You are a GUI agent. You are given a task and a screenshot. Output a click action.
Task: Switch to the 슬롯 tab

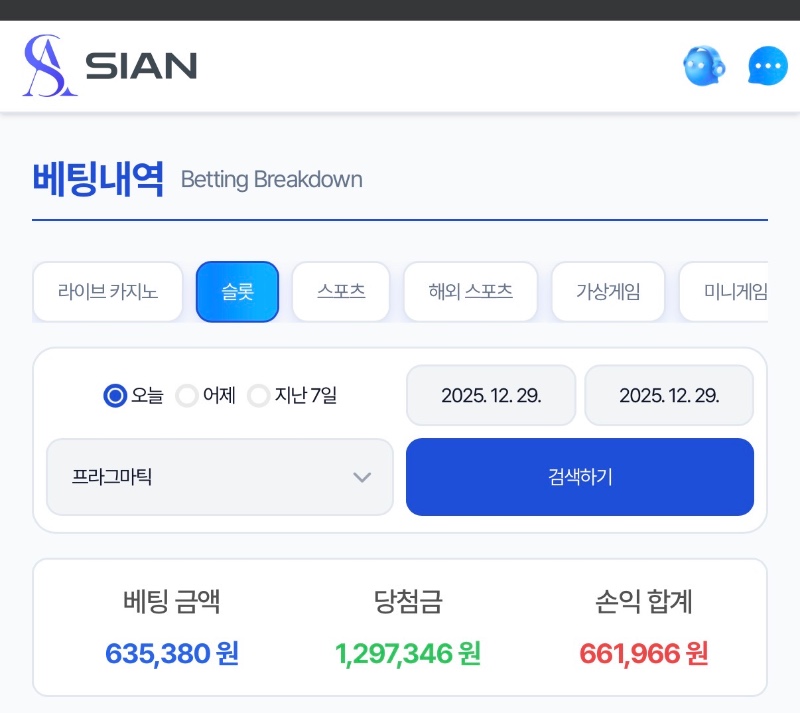click(237, 292)
